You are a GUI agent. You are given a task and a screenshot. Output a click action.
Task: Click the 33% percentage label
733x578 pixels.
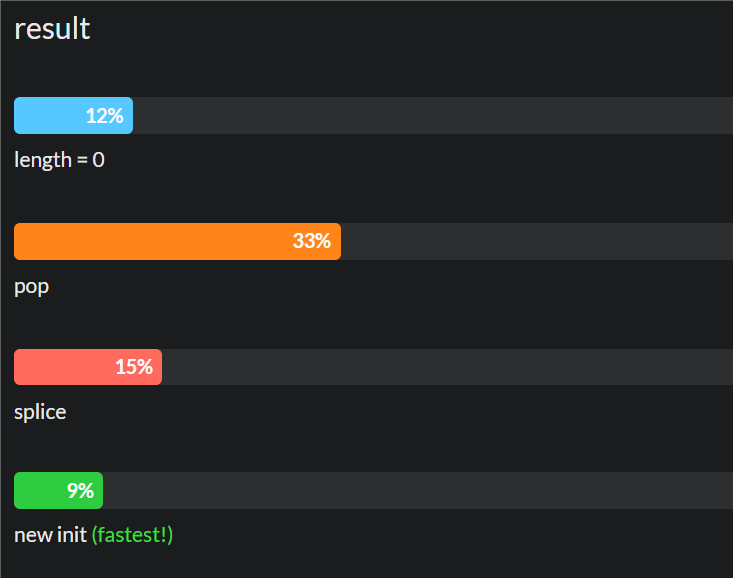pos(311,241)
